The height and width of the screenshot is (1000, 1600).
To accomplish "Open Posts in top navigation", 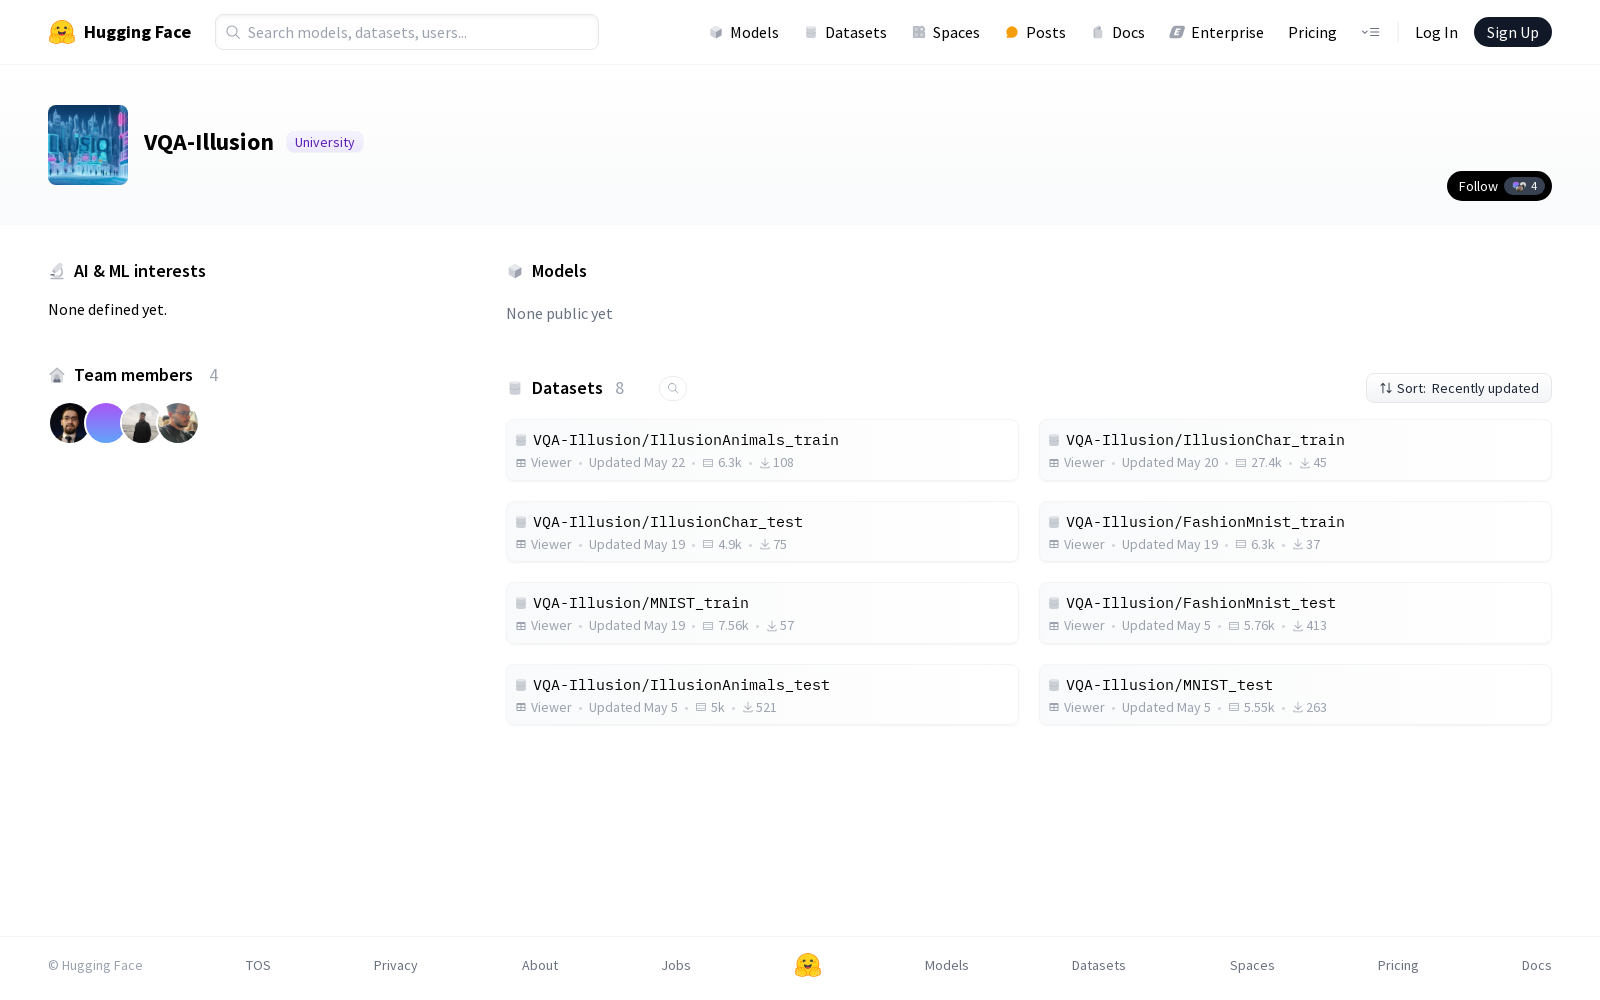I will [1035, 32].
